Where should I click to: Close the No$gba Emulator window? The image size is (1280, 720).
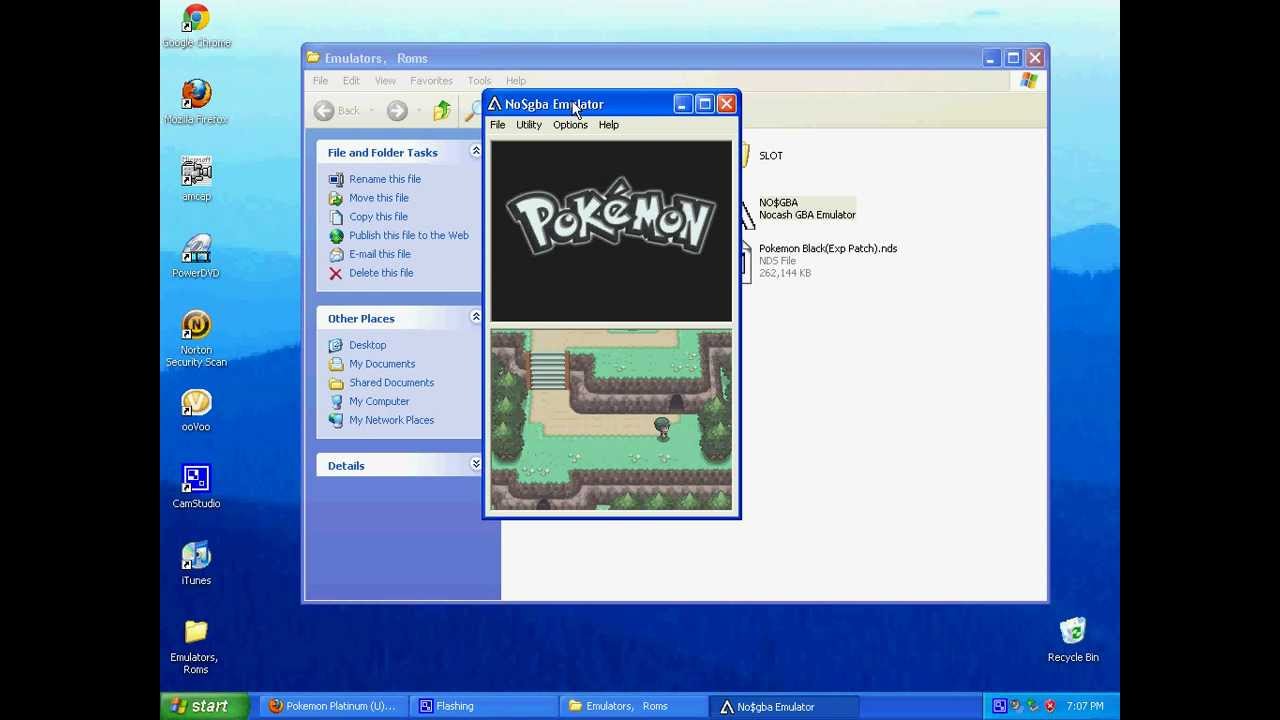(727, 104)
